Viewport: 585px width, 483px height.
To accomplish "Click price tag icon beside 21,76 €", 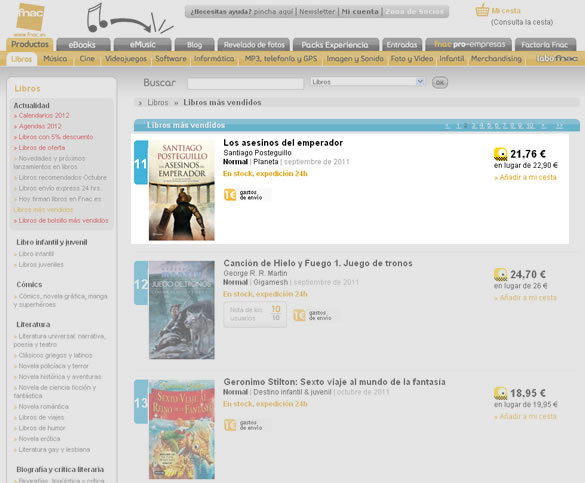I will click(x=501, y=154).
